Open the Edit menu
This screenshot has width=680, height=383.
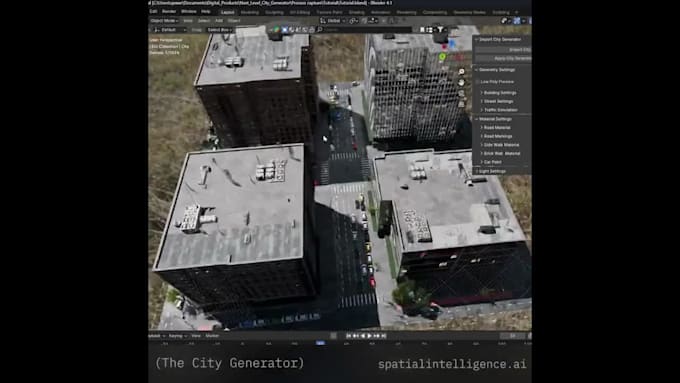[x=153, y=12]
